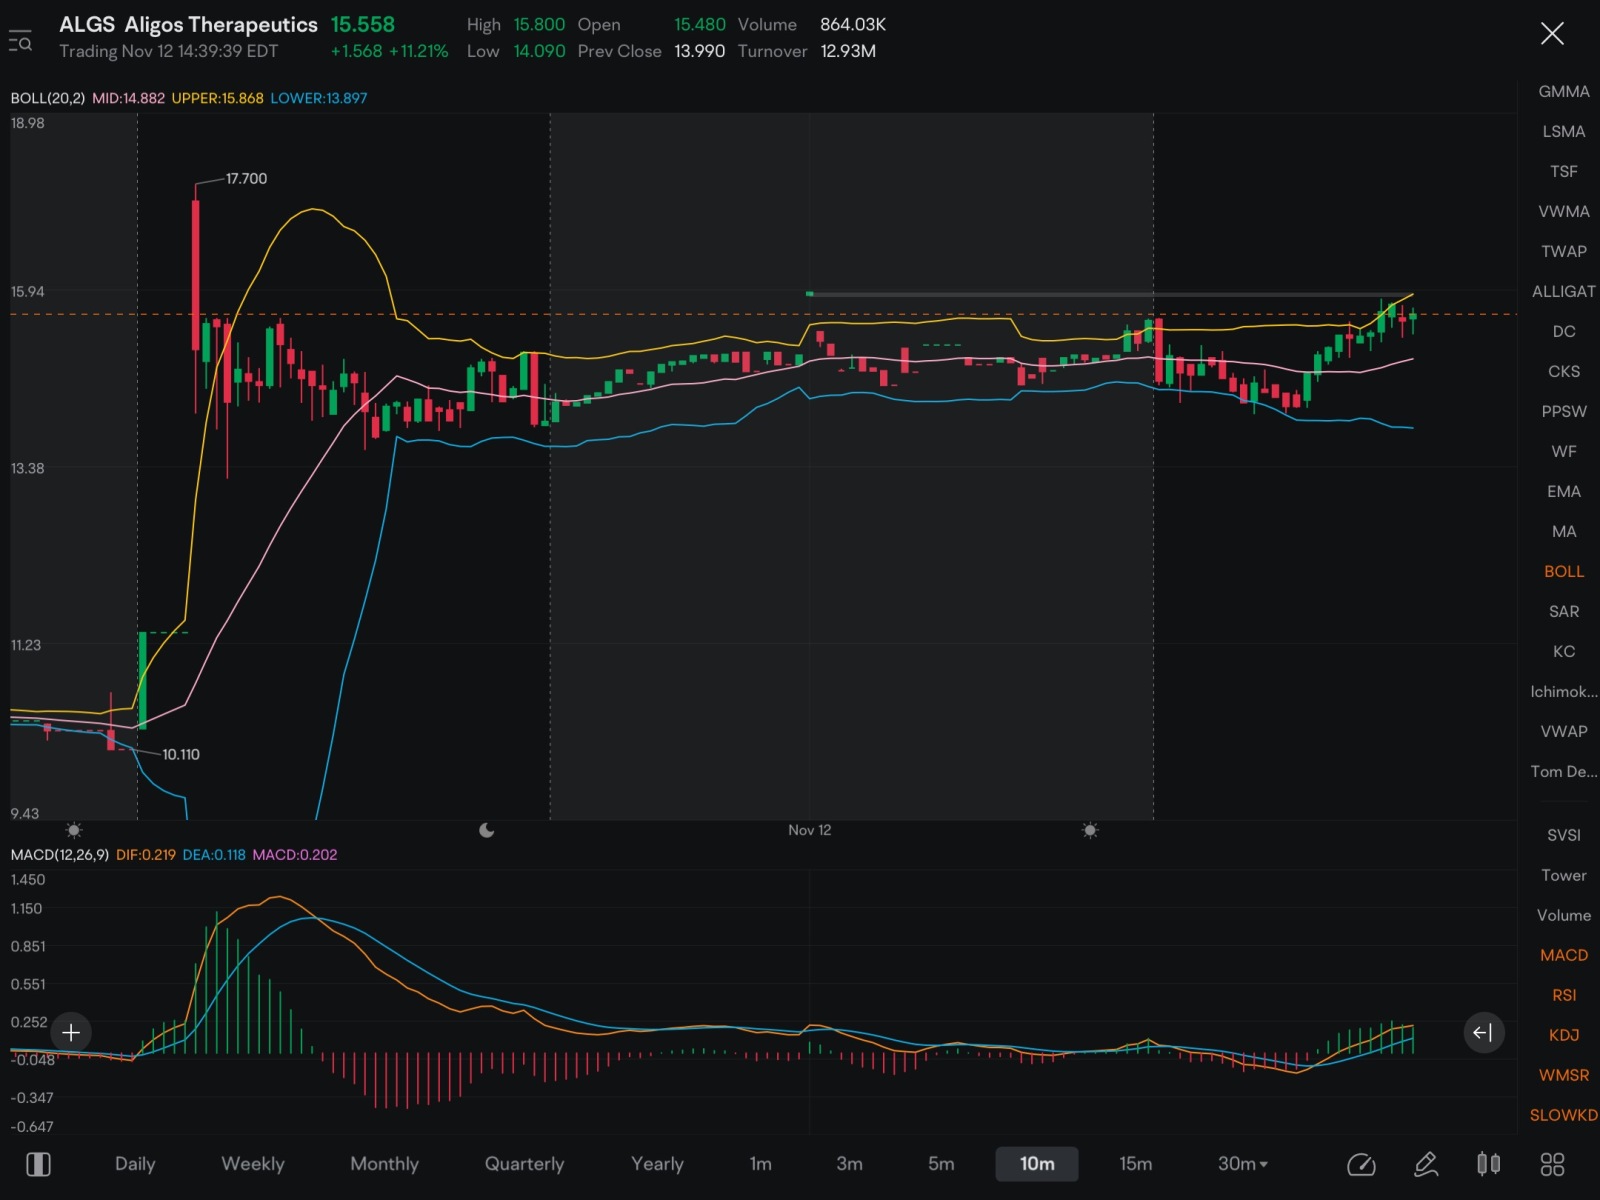
Task: Turn off the MACD sub-indicator
Action: [1563, 955]
